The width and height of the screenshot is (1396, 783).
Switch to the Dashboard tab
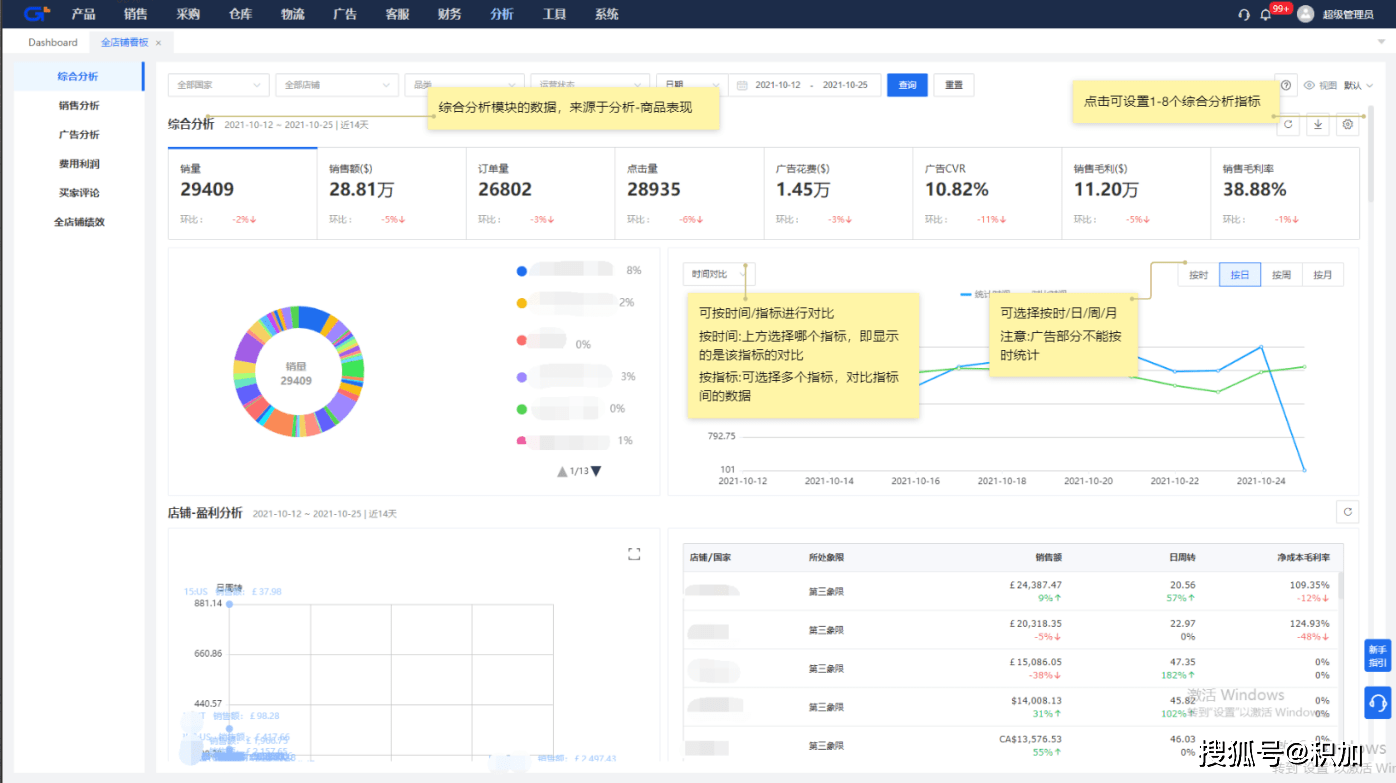pos(52,43)
